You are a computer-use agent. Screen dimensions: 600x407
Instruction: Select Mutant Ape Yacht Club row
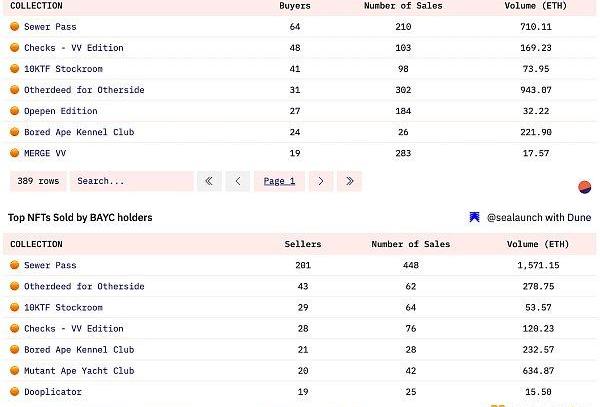300,370
